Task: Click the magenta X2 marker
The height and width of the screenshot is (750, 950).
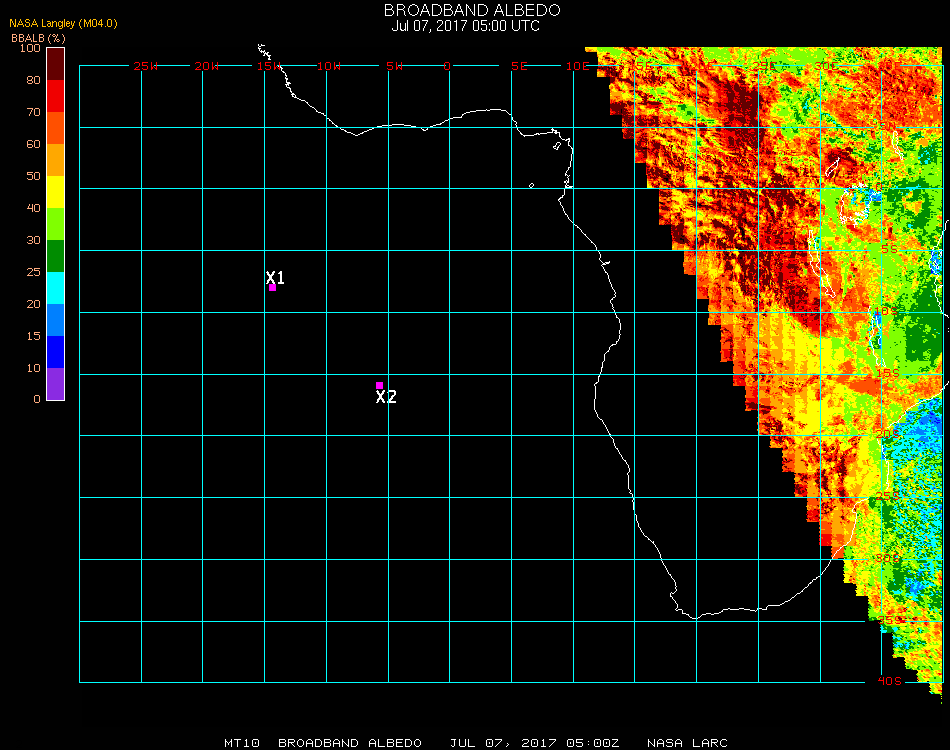Action: pyautogui.click(x=379, y=386)
